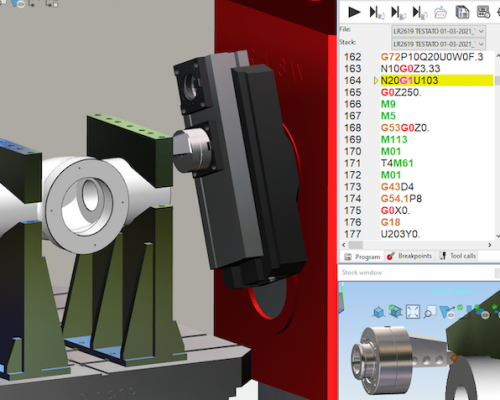Viewport: 500px width, 400px height.
Task: Switch to the Program tab
Action: [362, 257]
